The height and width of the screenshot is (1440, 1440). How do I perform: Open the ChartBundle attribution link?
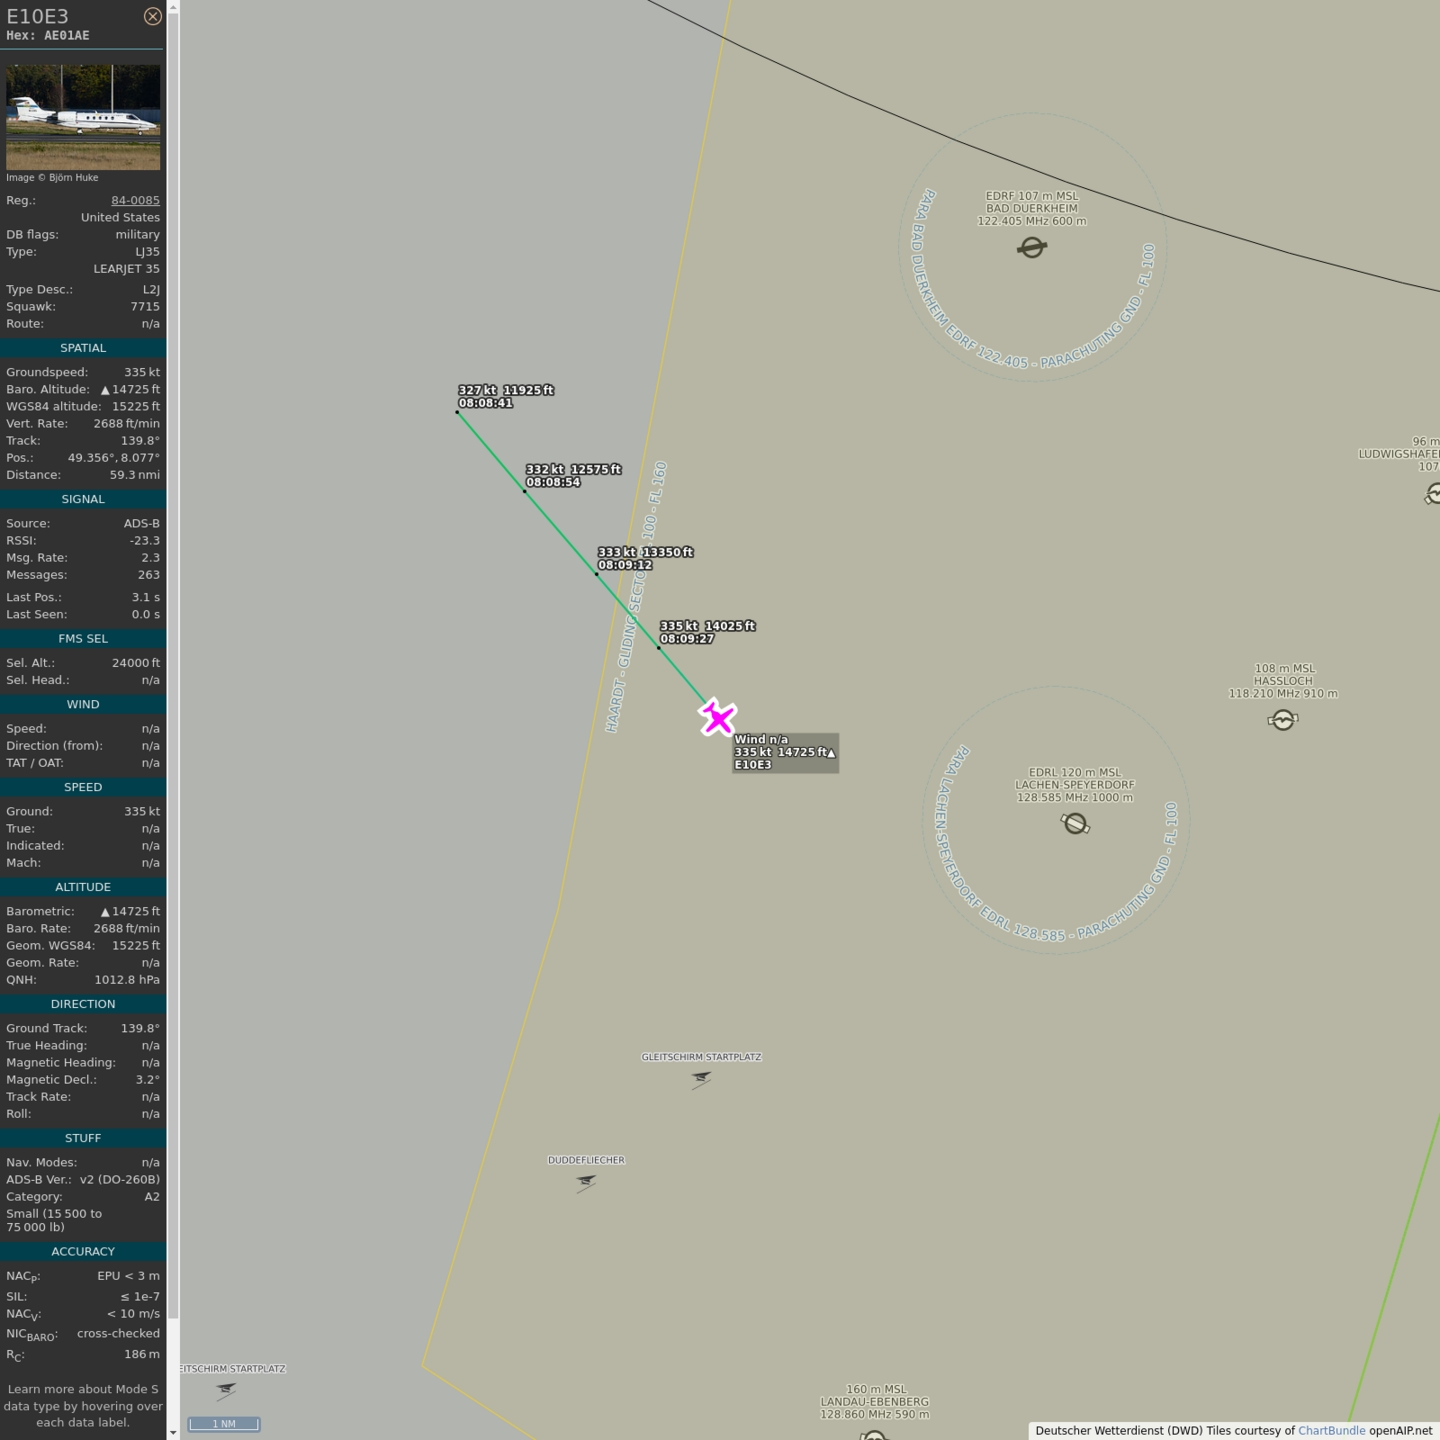[x=1331, y=1430]
